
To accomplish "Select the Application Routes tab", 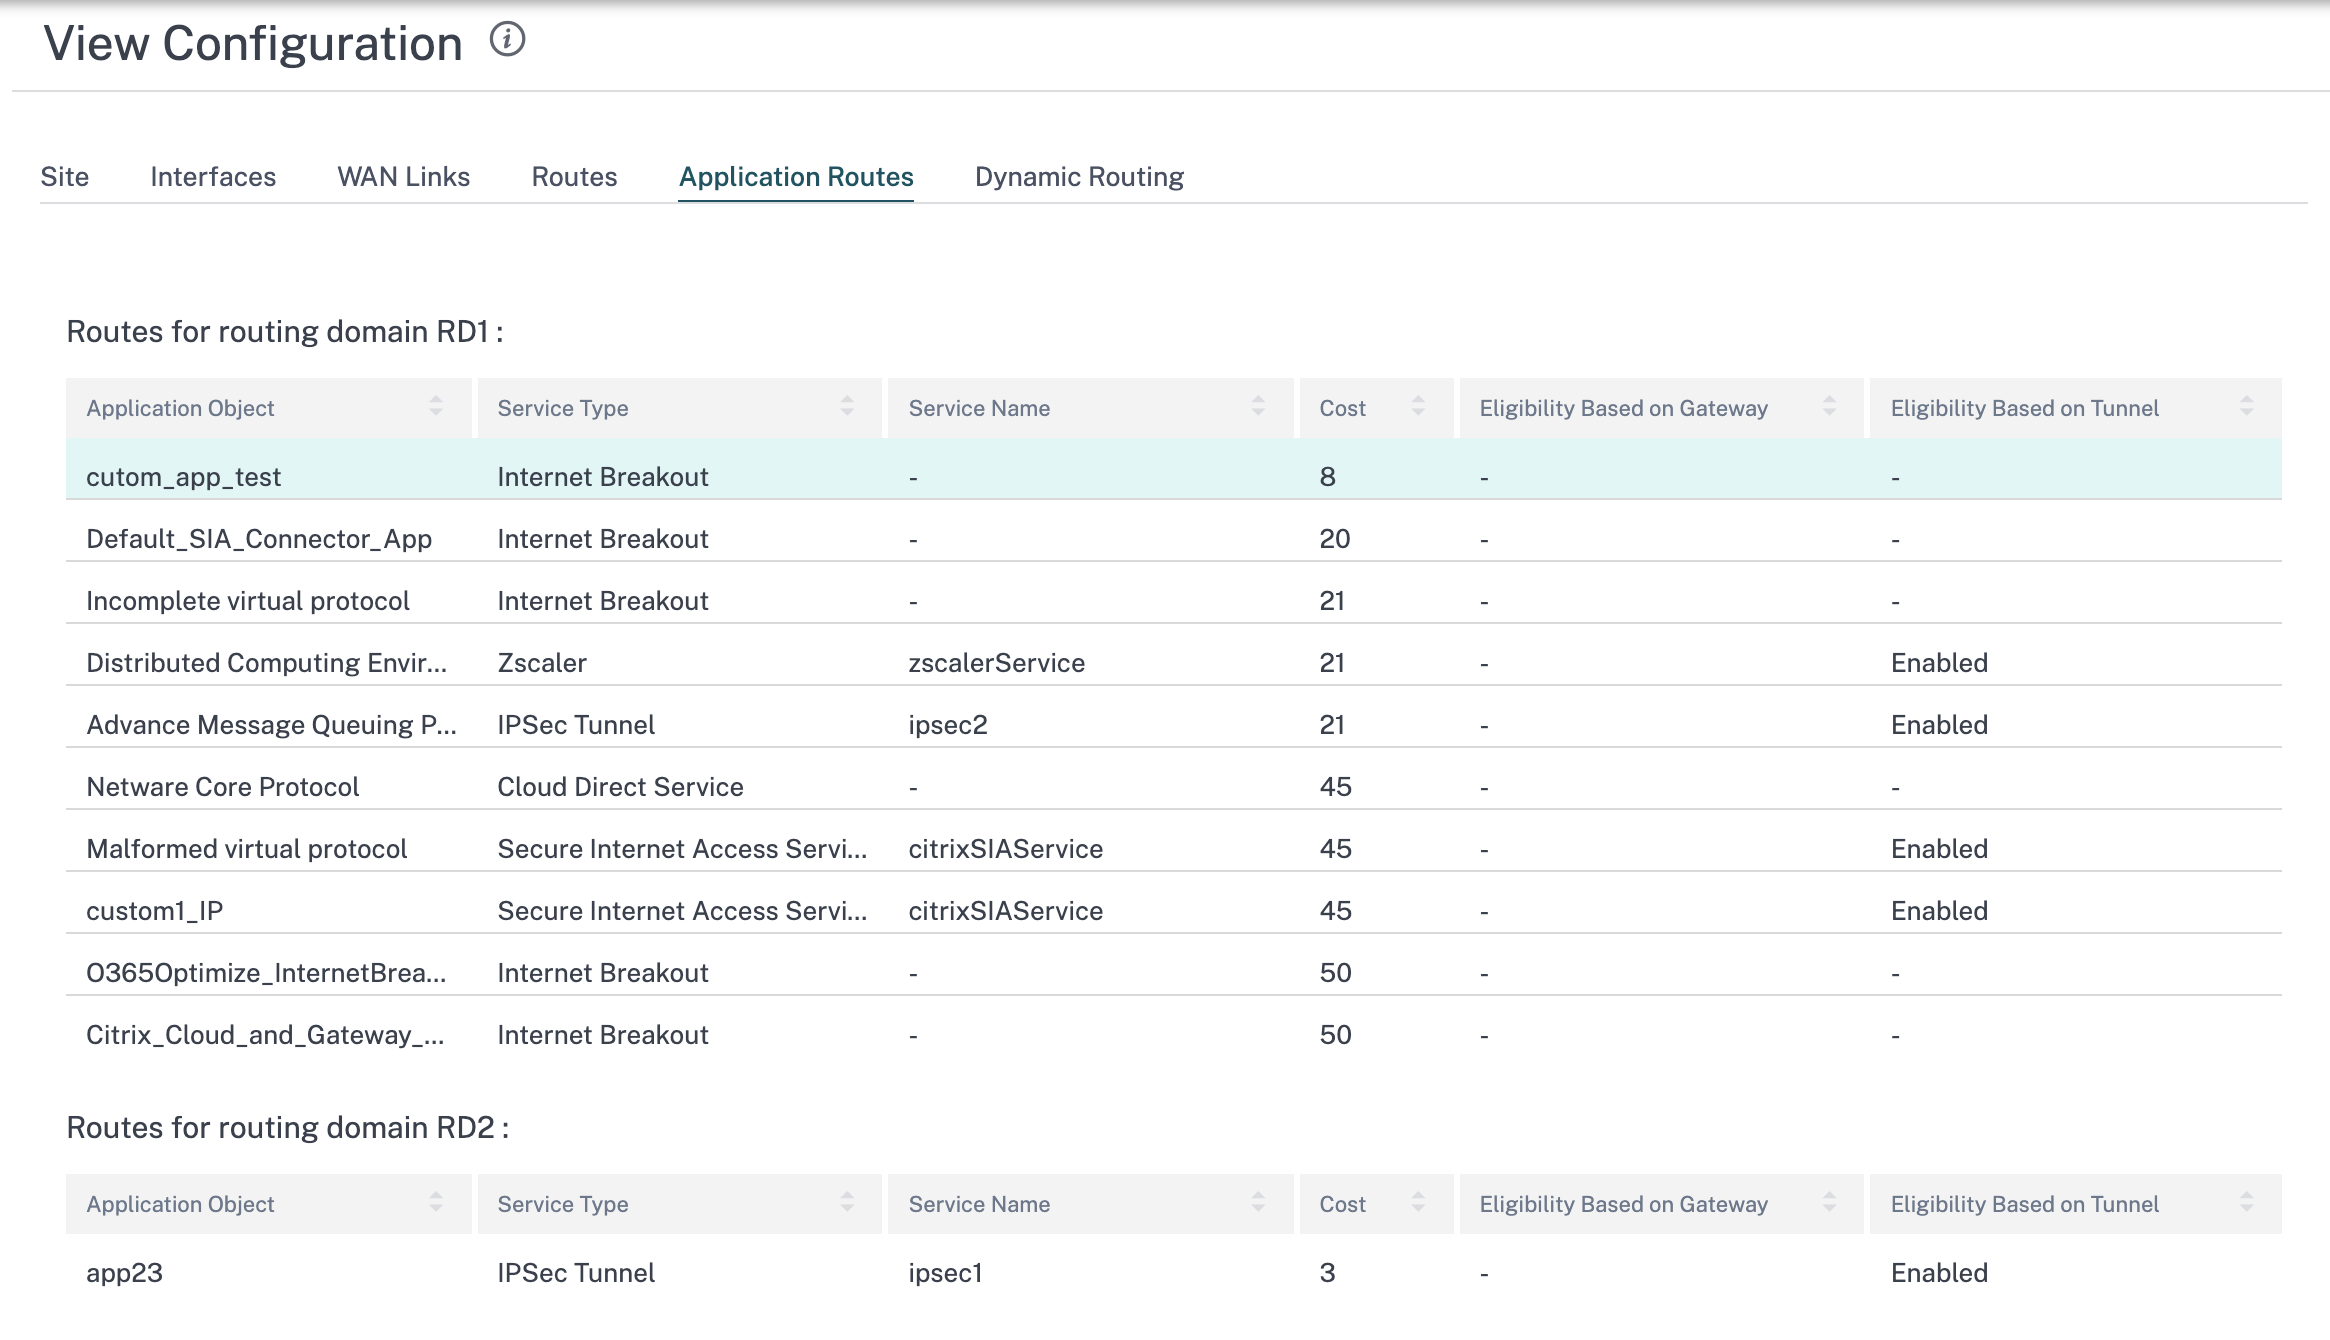I will (x=796, y=177).
